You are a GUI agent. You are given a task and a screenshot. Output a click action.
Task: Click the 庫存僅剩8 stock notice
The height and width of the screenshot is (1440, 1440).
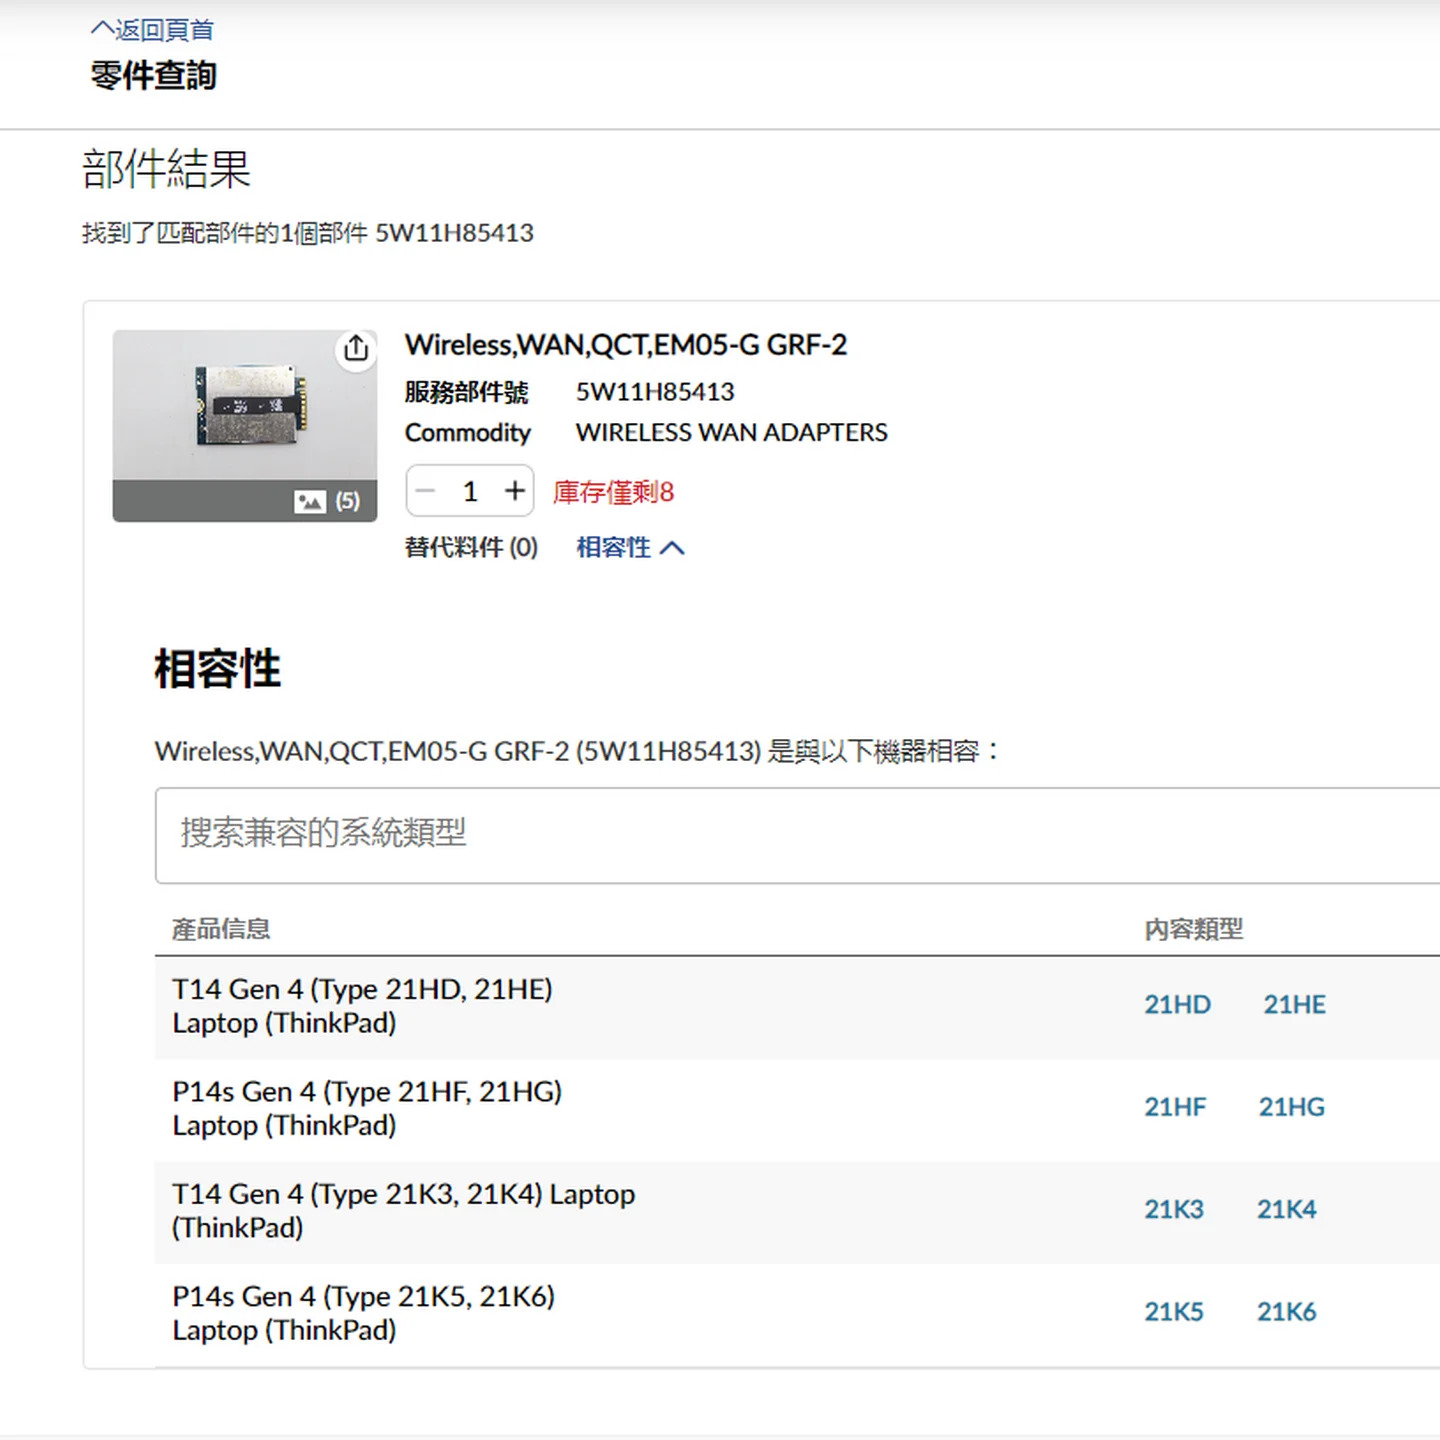click(x=614, y=492)
